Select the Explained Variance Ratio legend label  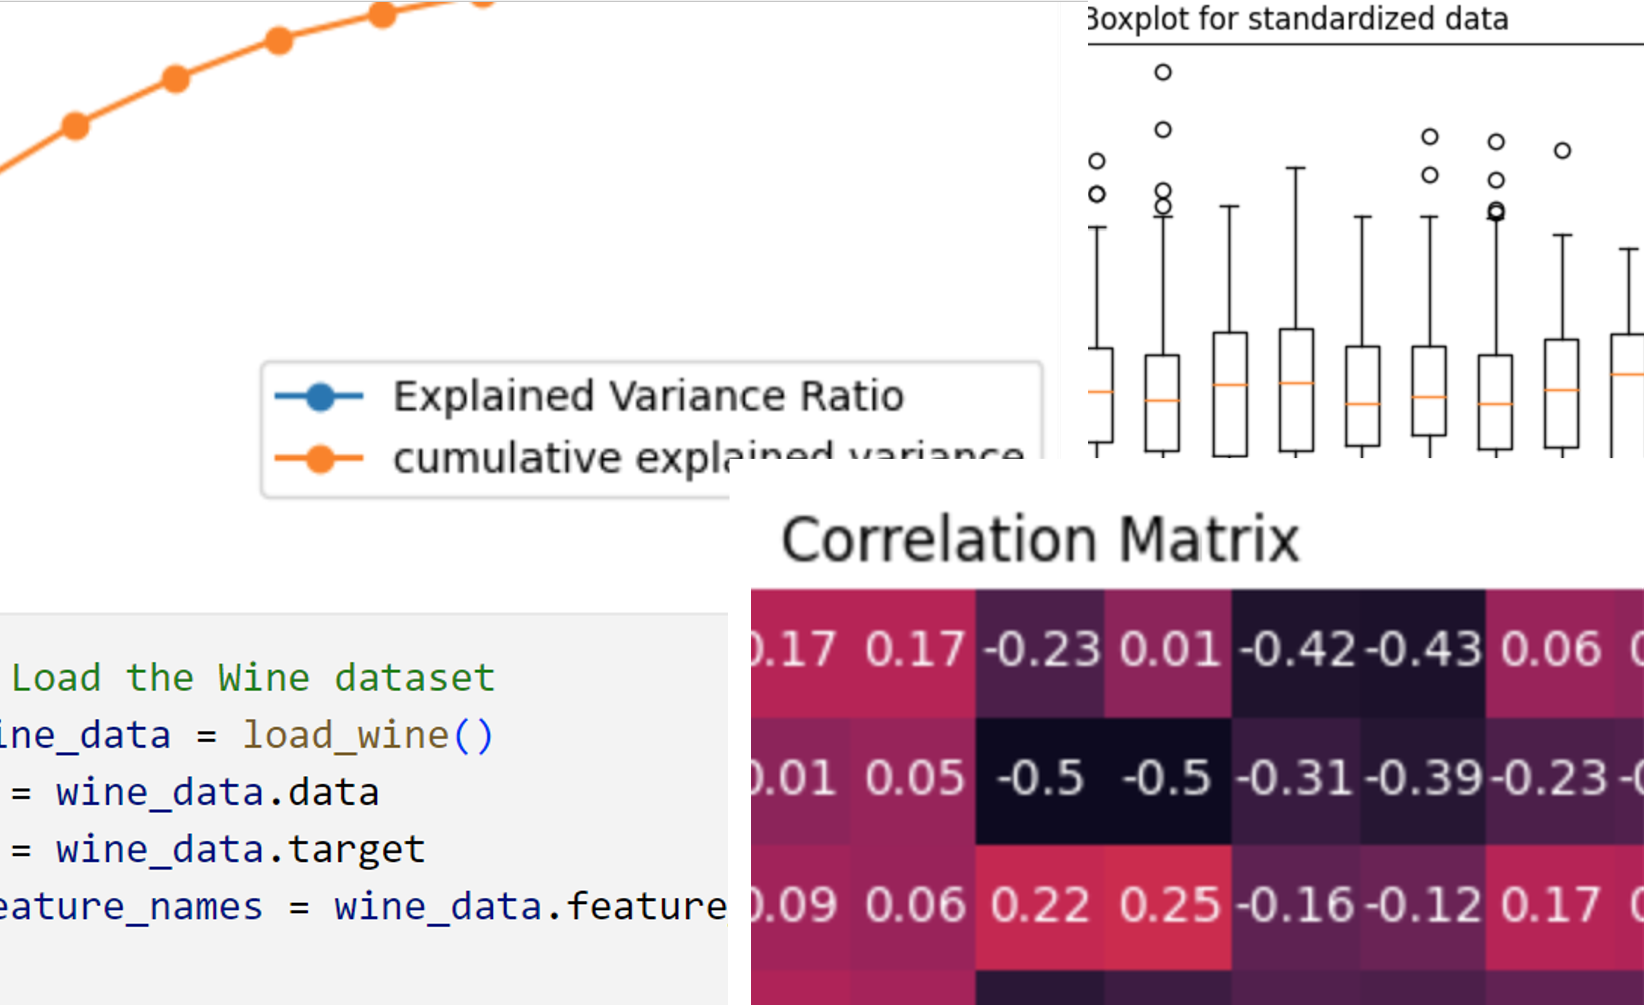coord(648,396)
